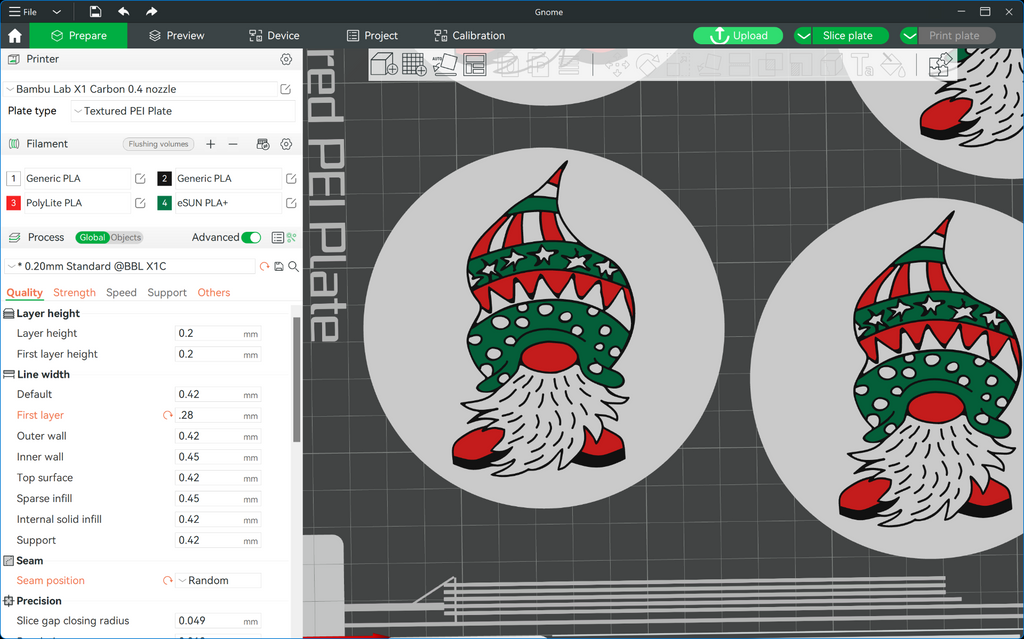This screenshot has width=1024, height=639.
Task: Open filament 3 PolyLite PLA selector
Action: (77, 203)
